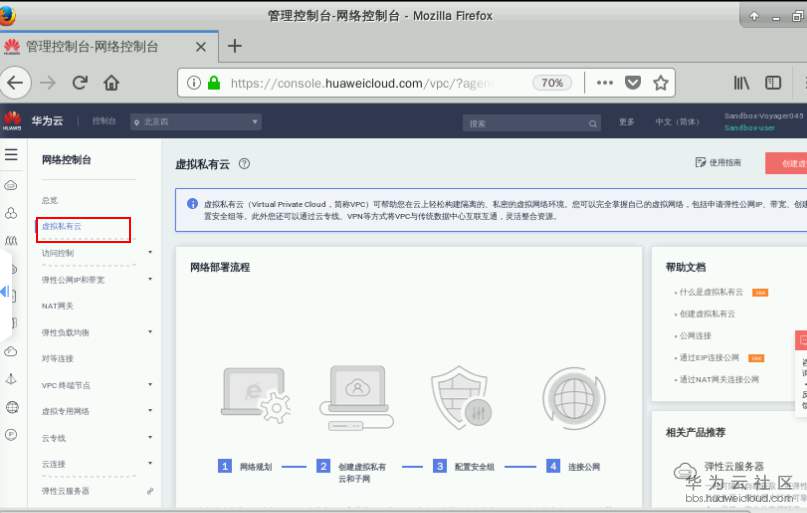Open help doc 什么是虚拟私有云
Viewport: 807px width, 513px height.
[x=711, y=292]
